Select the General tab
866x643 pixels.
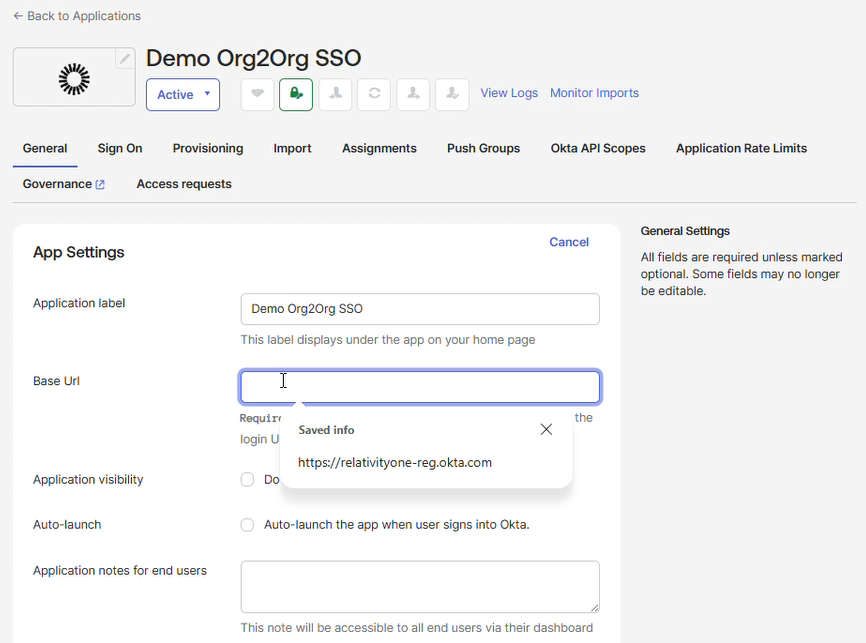[x=45, y=148]
